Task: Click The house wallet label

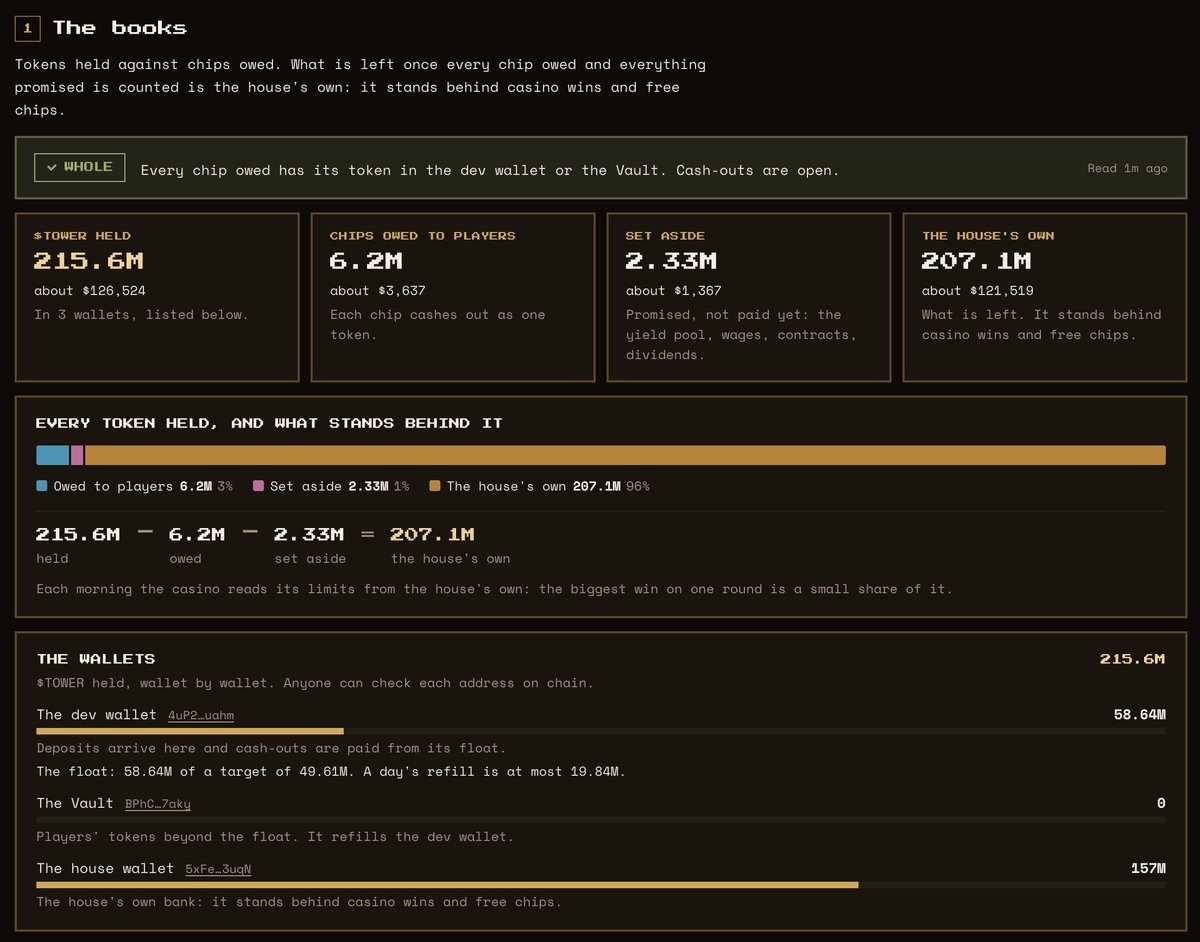Action: pos(105,868)
